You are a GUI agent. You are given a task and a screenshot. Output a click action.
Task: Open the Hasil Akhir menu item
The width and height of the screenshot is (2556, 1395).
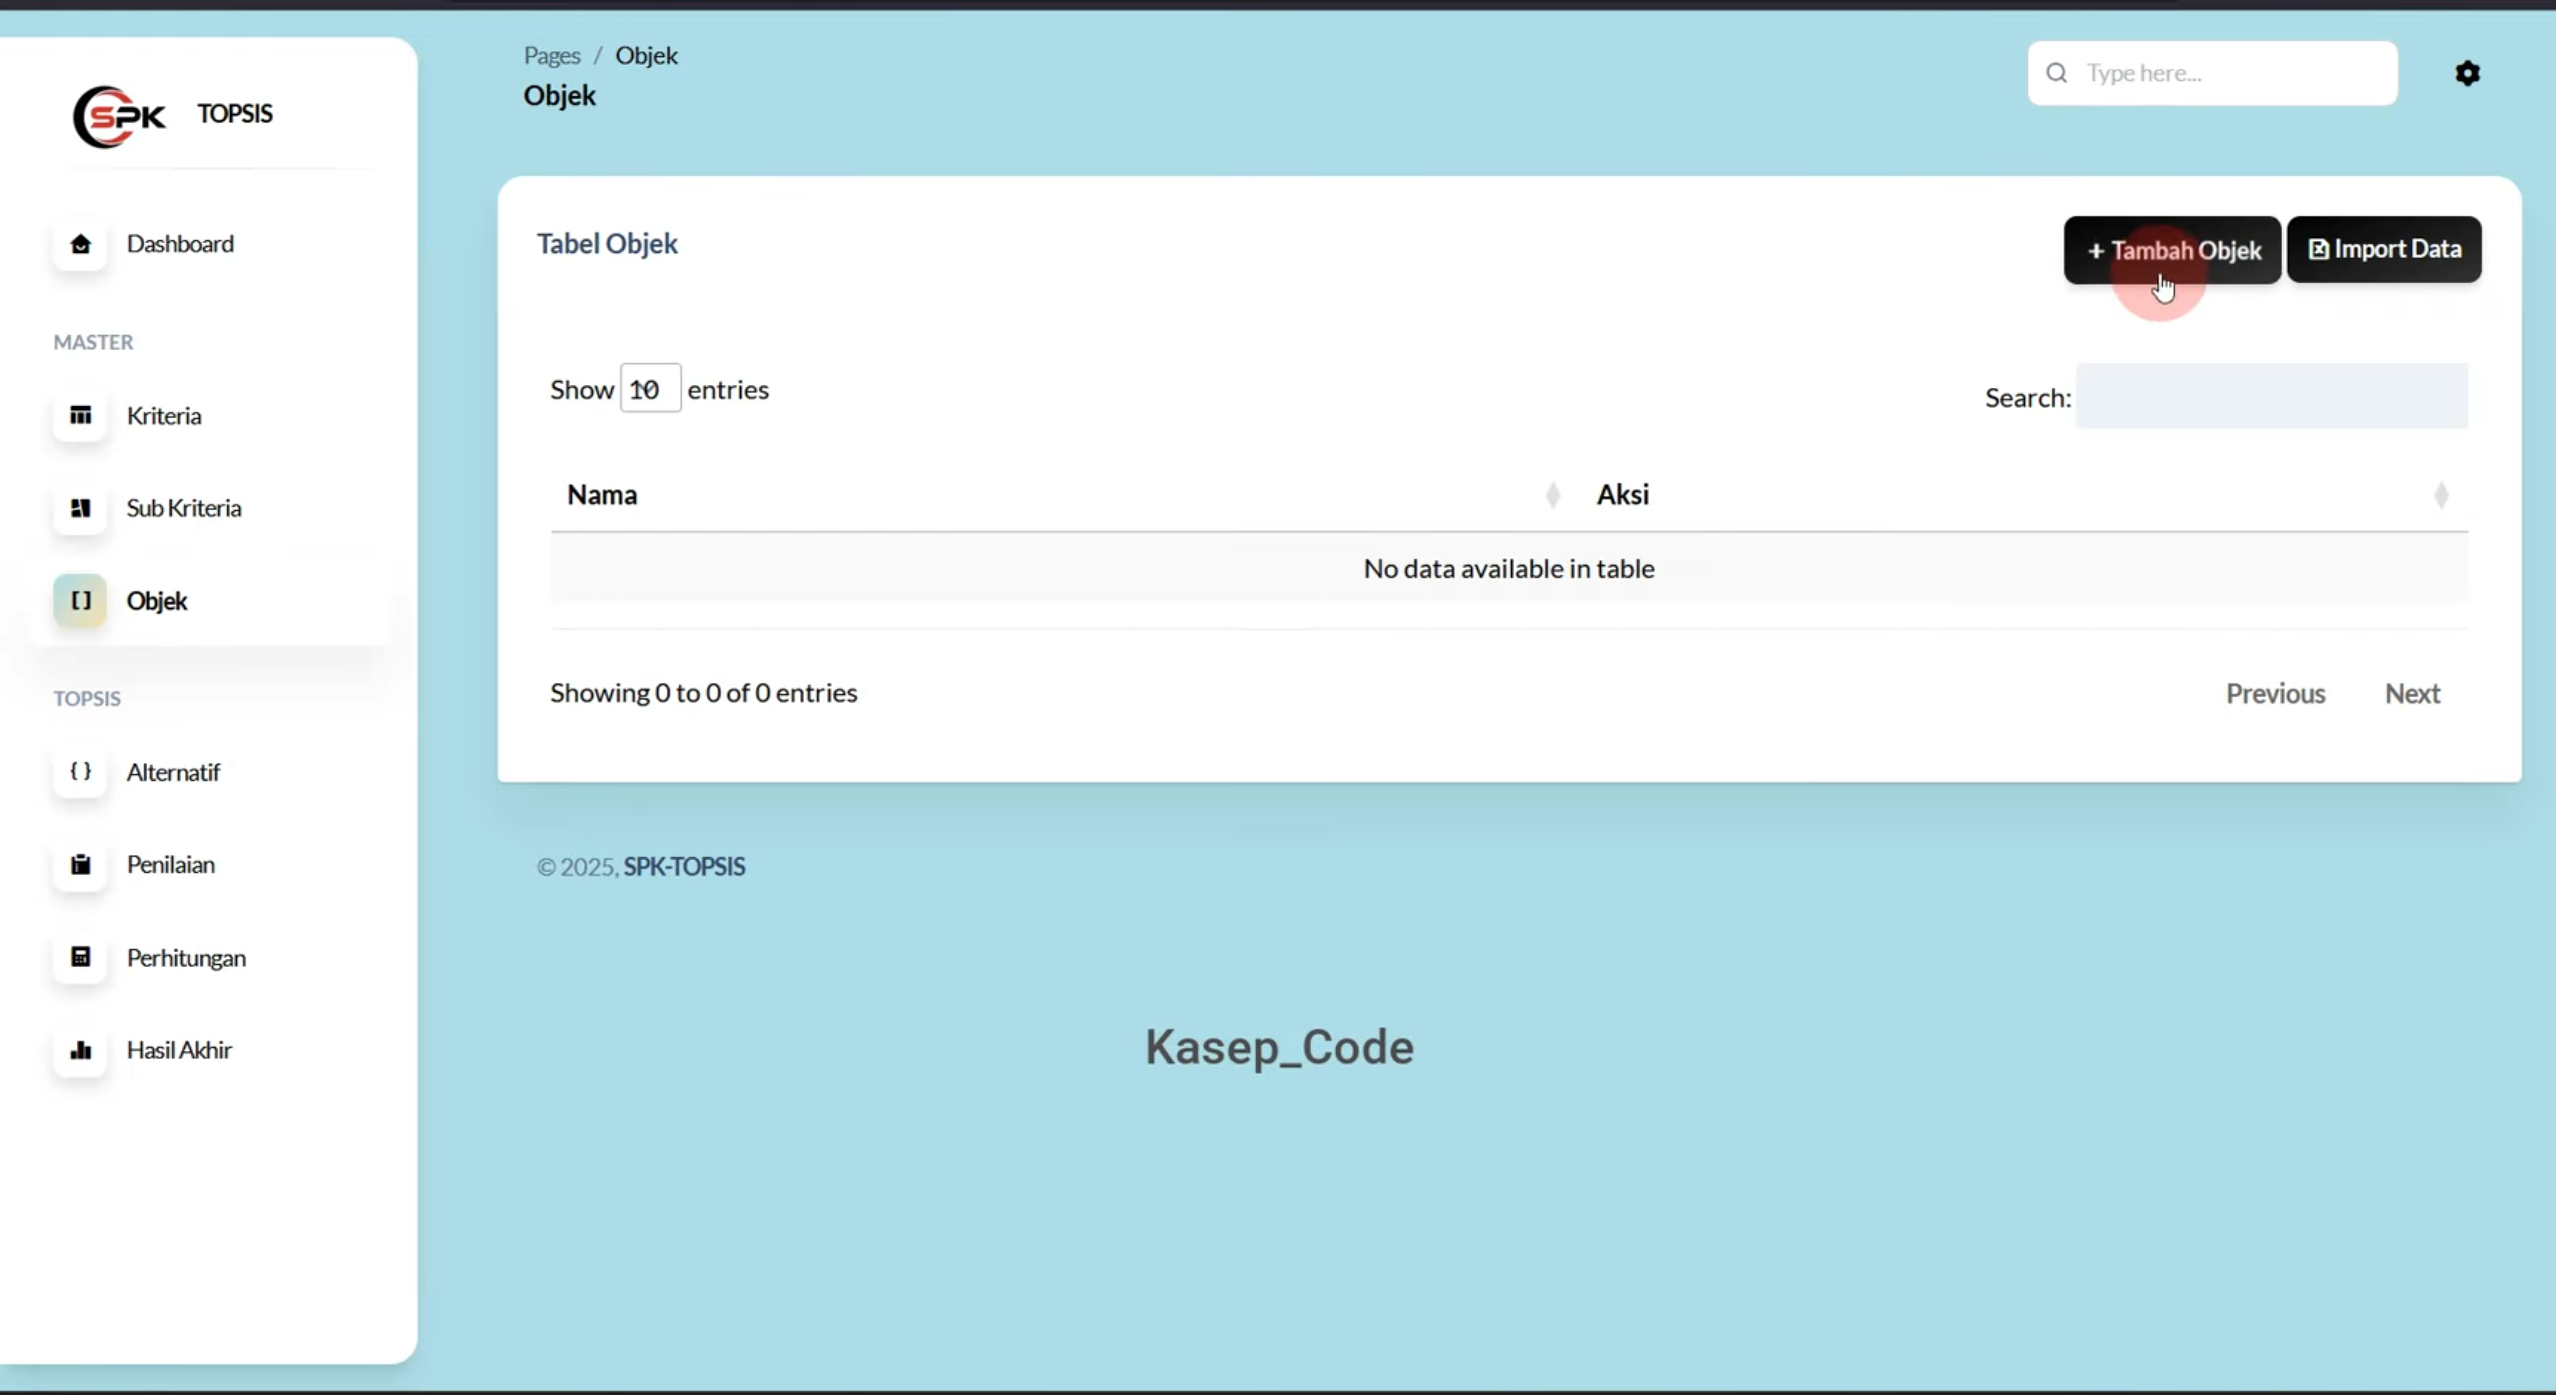tap(179, 1050)
